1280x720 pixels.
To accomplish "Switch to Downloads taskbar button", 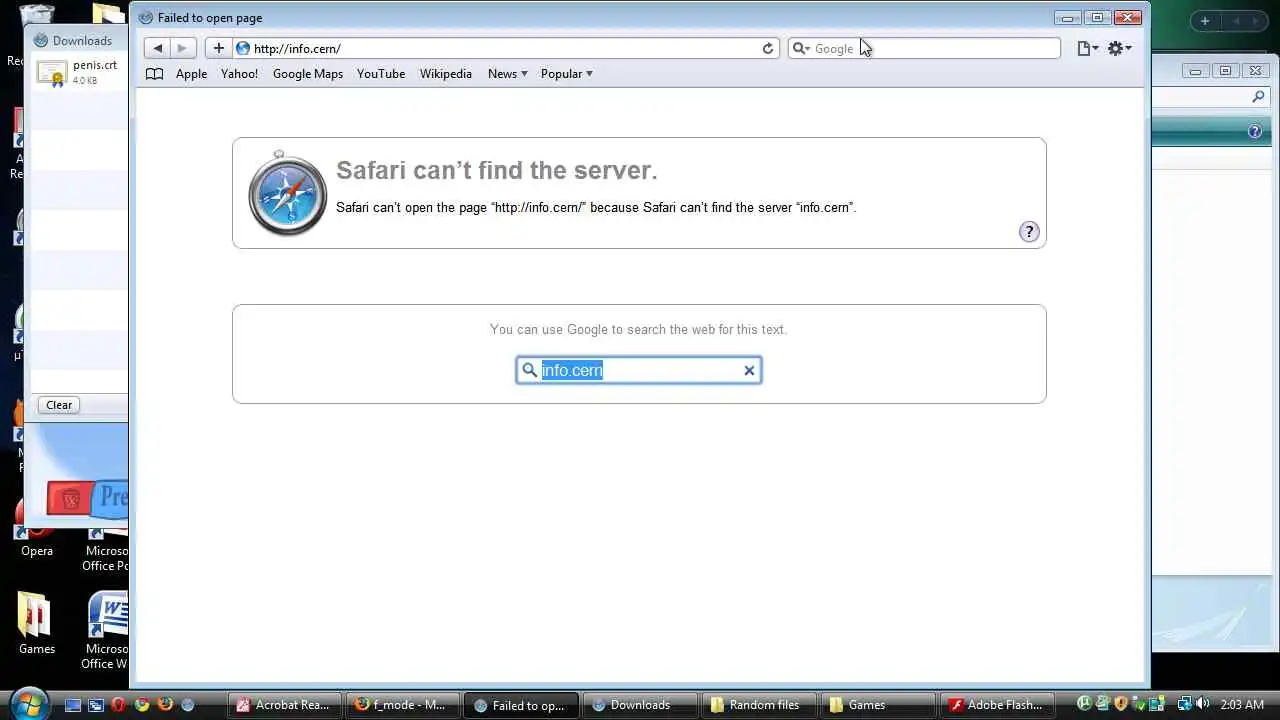I will click(639, 705).
